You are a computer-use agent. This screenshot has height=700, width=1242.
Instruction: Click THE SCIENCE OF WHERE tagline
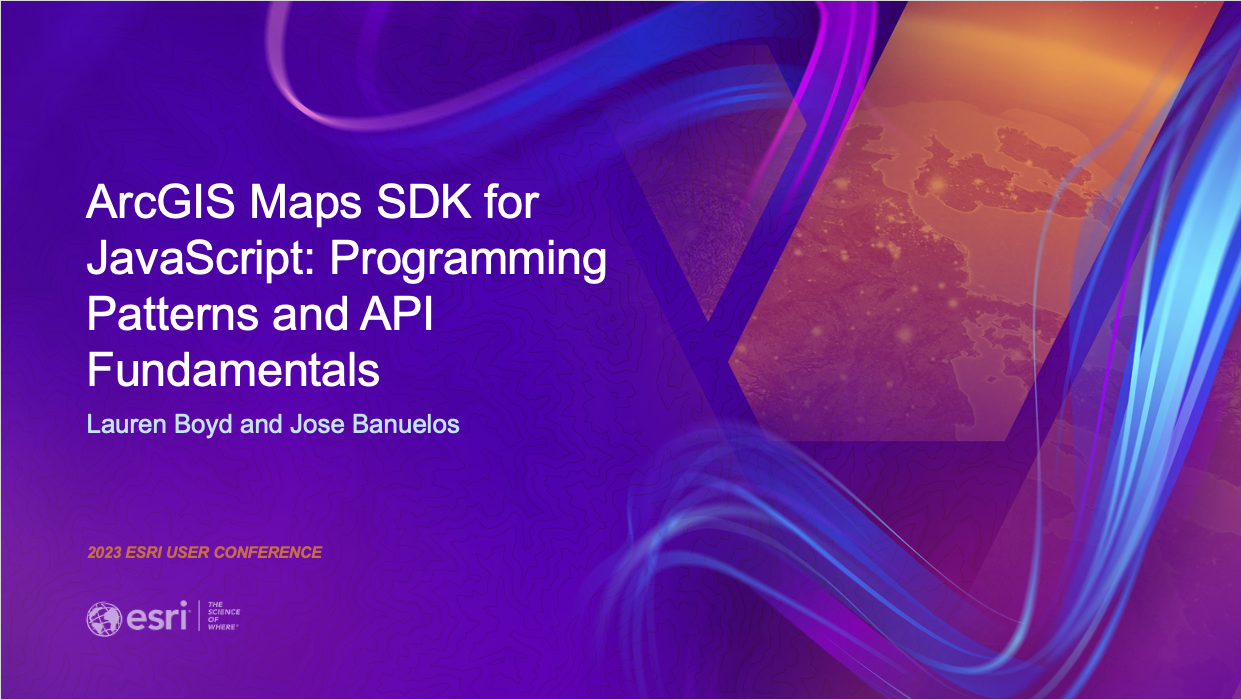click(x=223, y=617)
